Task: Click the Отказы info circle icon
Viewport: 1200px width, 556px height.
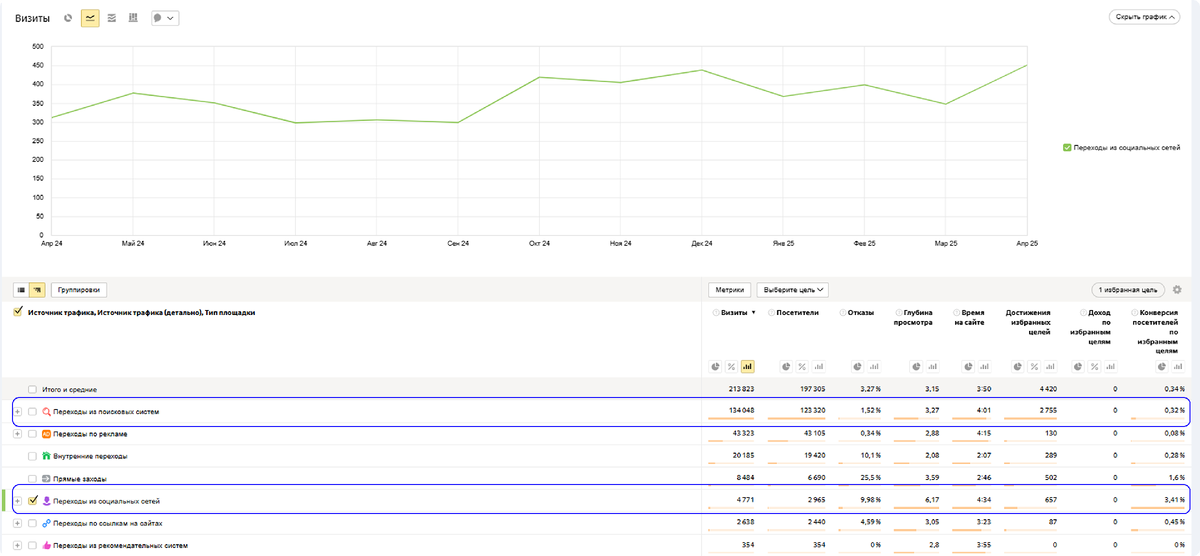Action: (842, 313)
